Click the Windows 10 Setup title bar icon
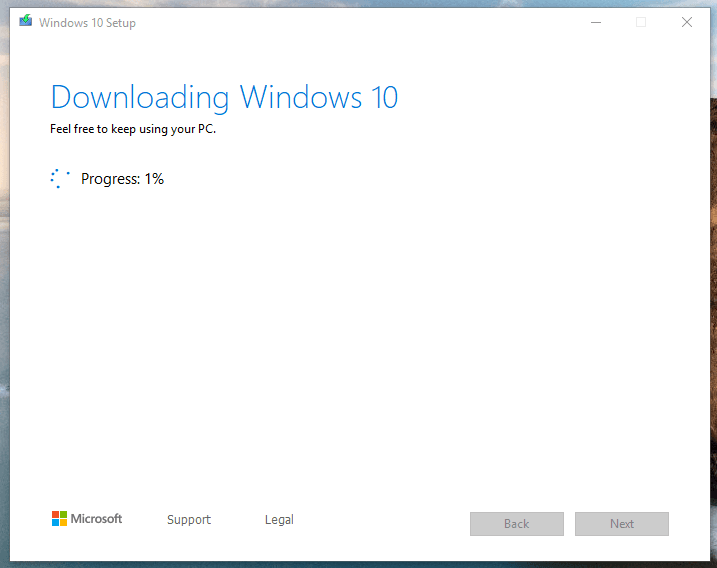The image size is (717, 568). point(26,21)
